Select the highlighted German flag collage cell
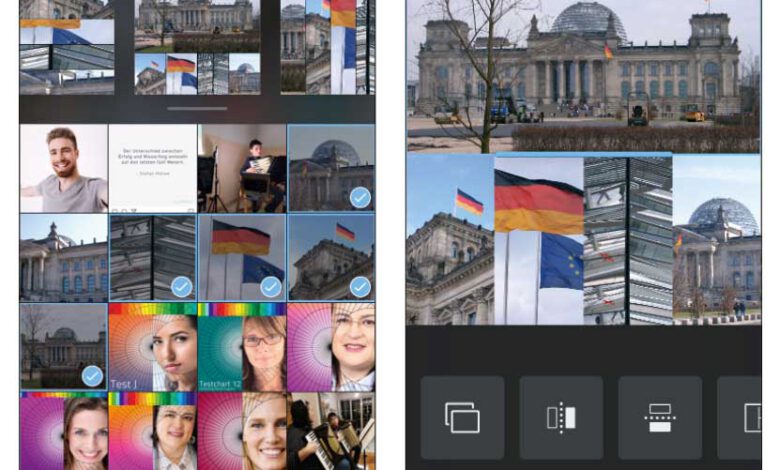 point(539,239)
